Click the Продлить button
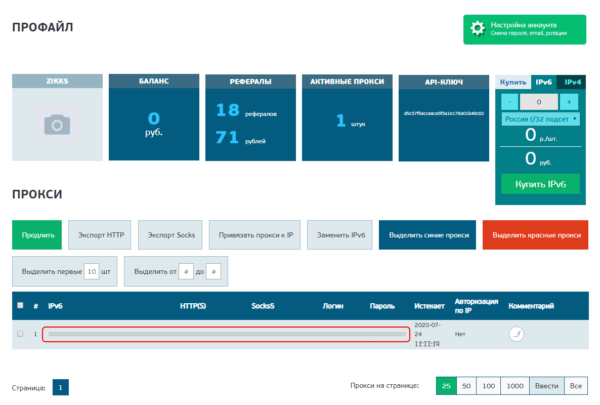This screenshot has width=600, height=405. 37,235
